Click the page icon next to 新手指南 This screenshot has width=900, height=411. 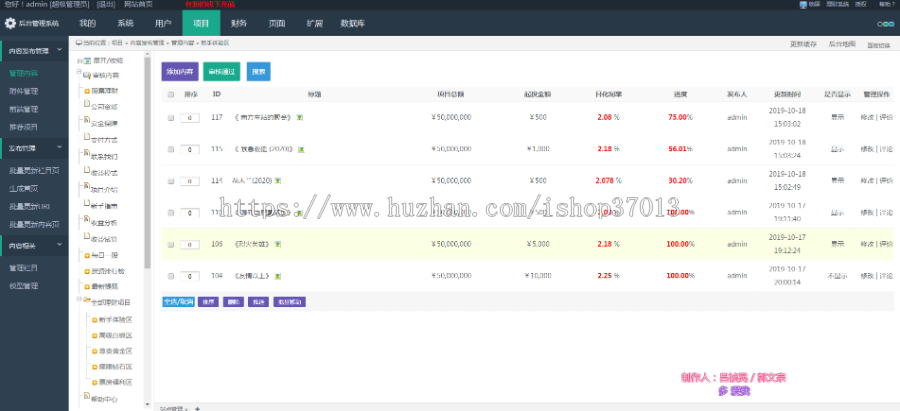(87, 203)
